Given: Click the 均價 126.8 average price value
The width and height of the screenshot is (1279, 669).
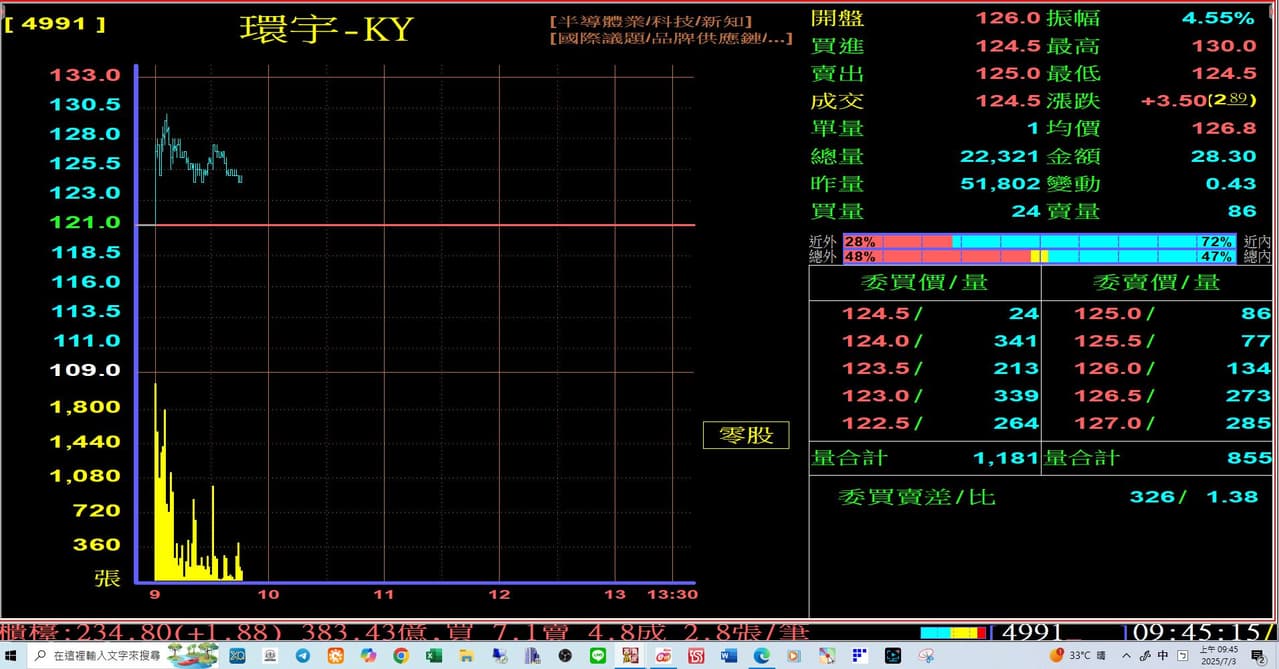Looking at the screenshot, I should click(x=1224, y=128).
